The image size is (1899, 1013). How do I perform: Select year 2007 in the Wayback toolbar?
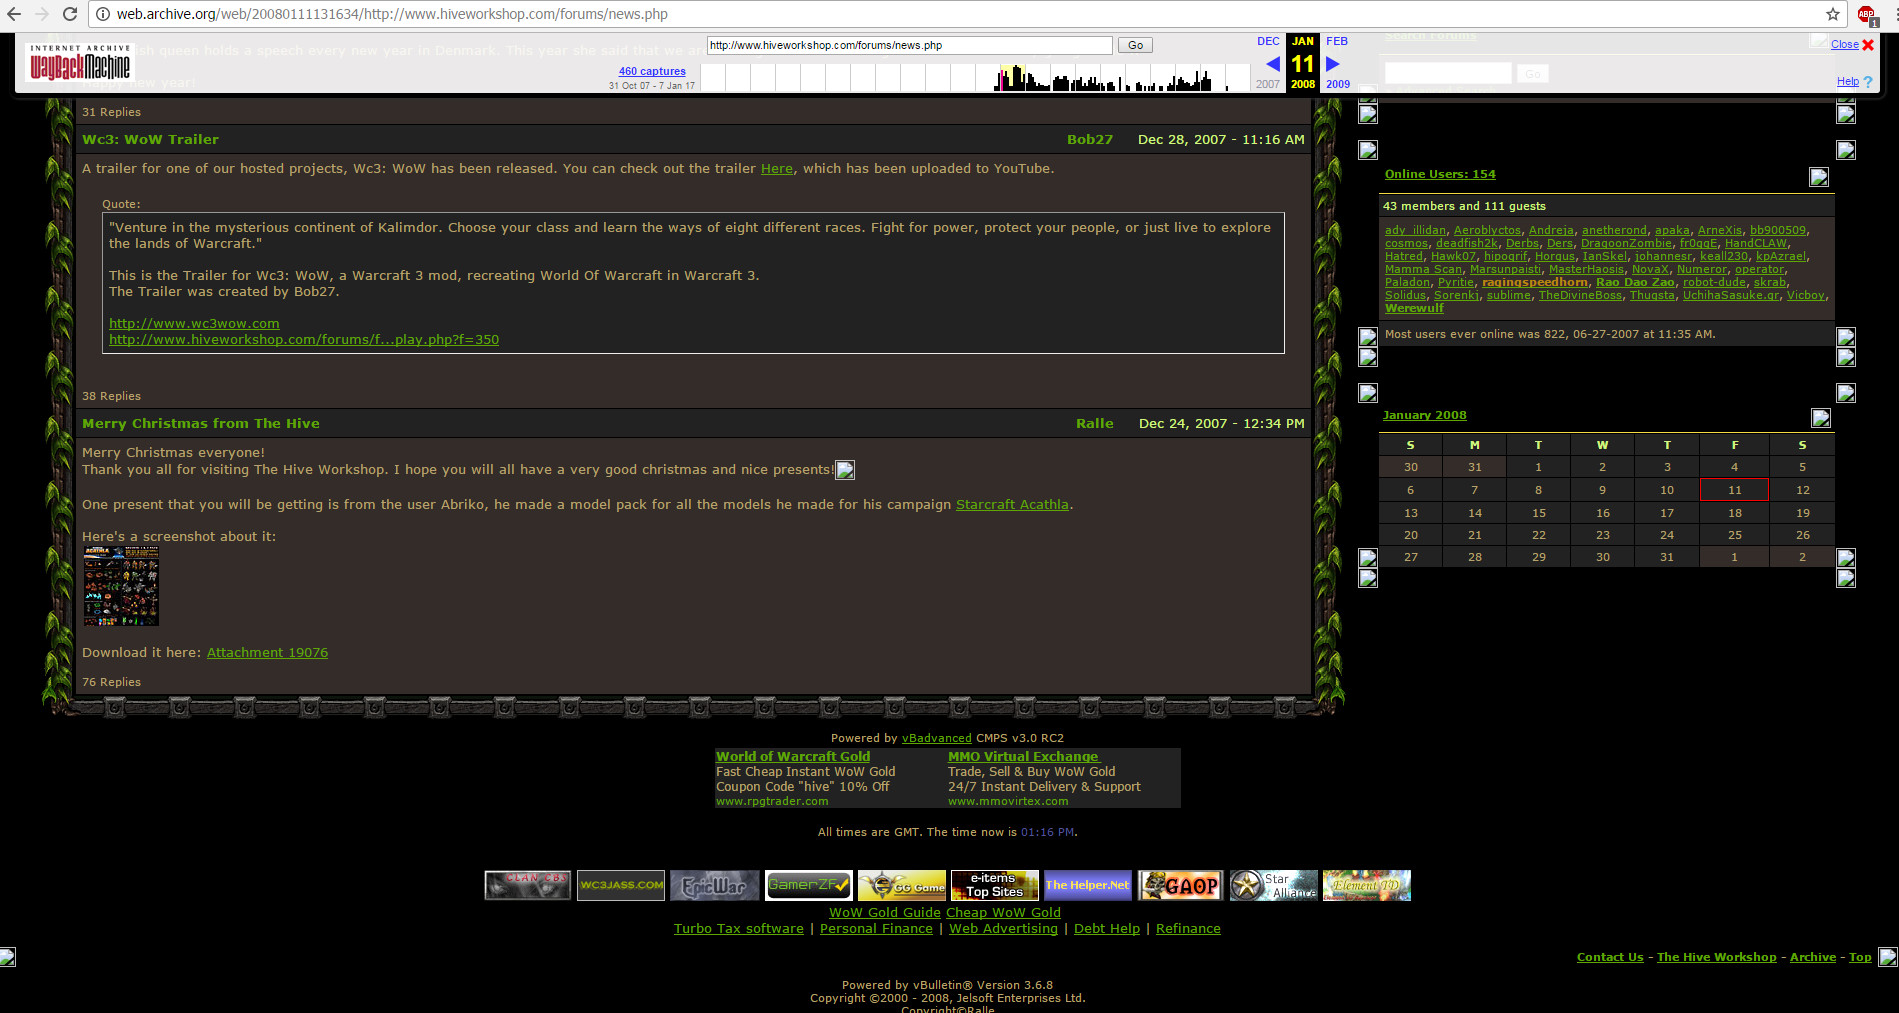click(x=1268, y=84)
